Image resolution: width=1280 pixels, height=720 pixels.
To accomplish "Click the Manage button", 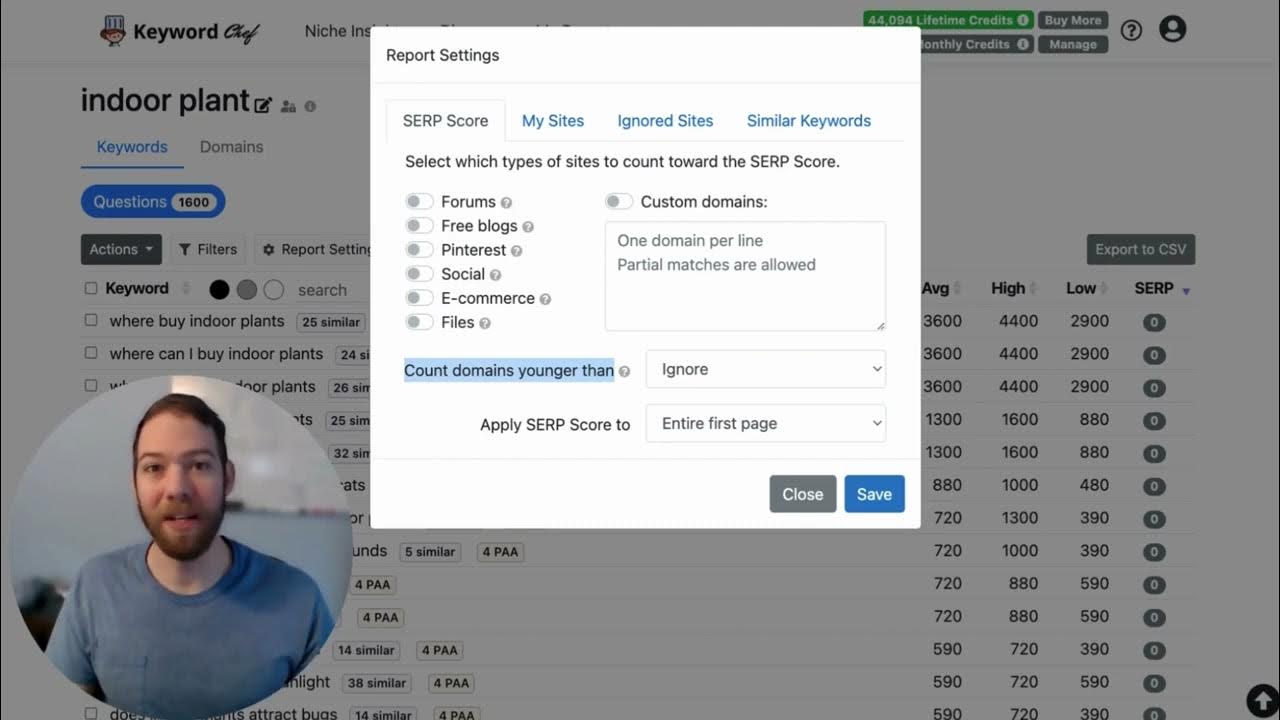I will pyautogui.click(x=1073, y=44).
